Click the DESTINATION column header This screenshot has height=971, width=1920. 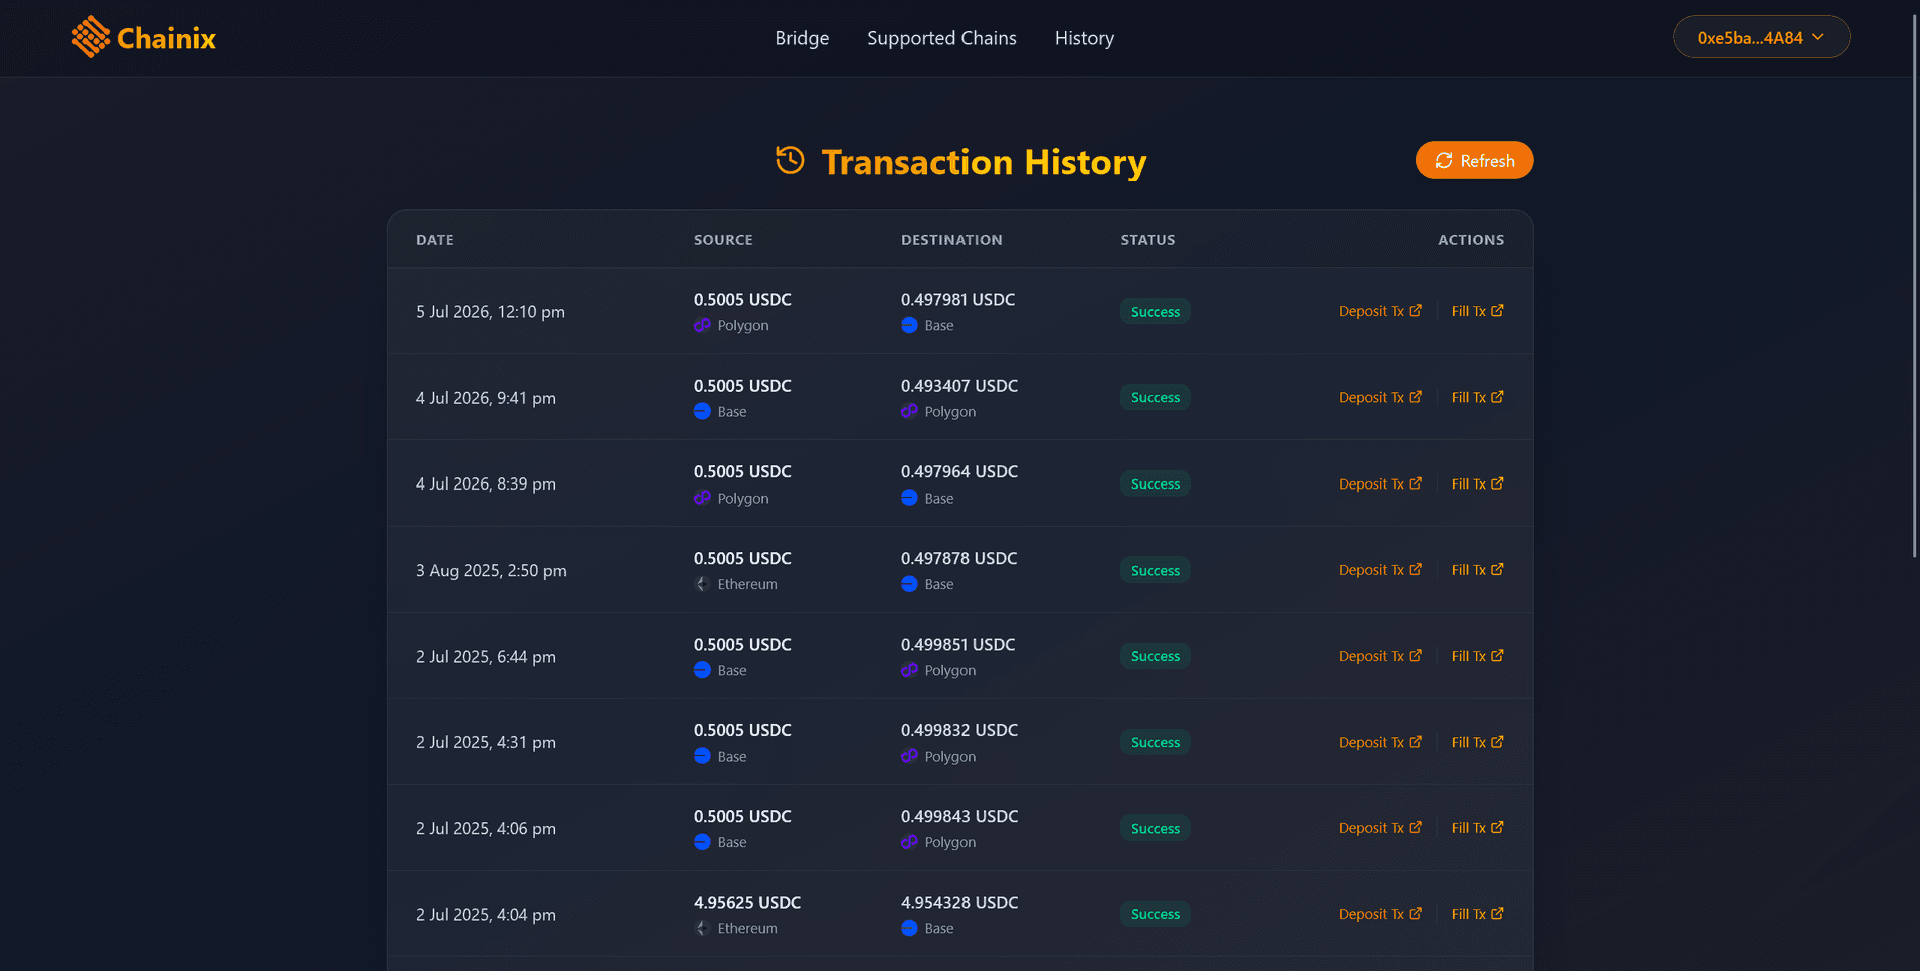[951, 240]
